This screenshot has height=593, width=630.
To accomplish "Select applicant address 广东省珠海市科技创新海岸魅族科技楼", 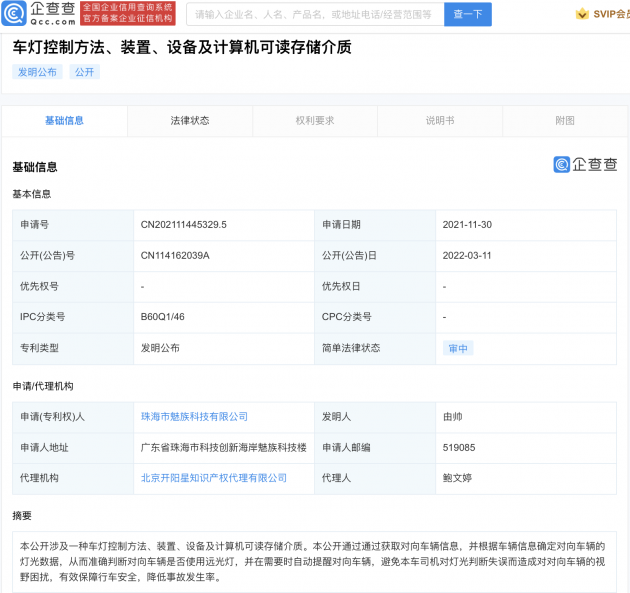I will (224, 448).
